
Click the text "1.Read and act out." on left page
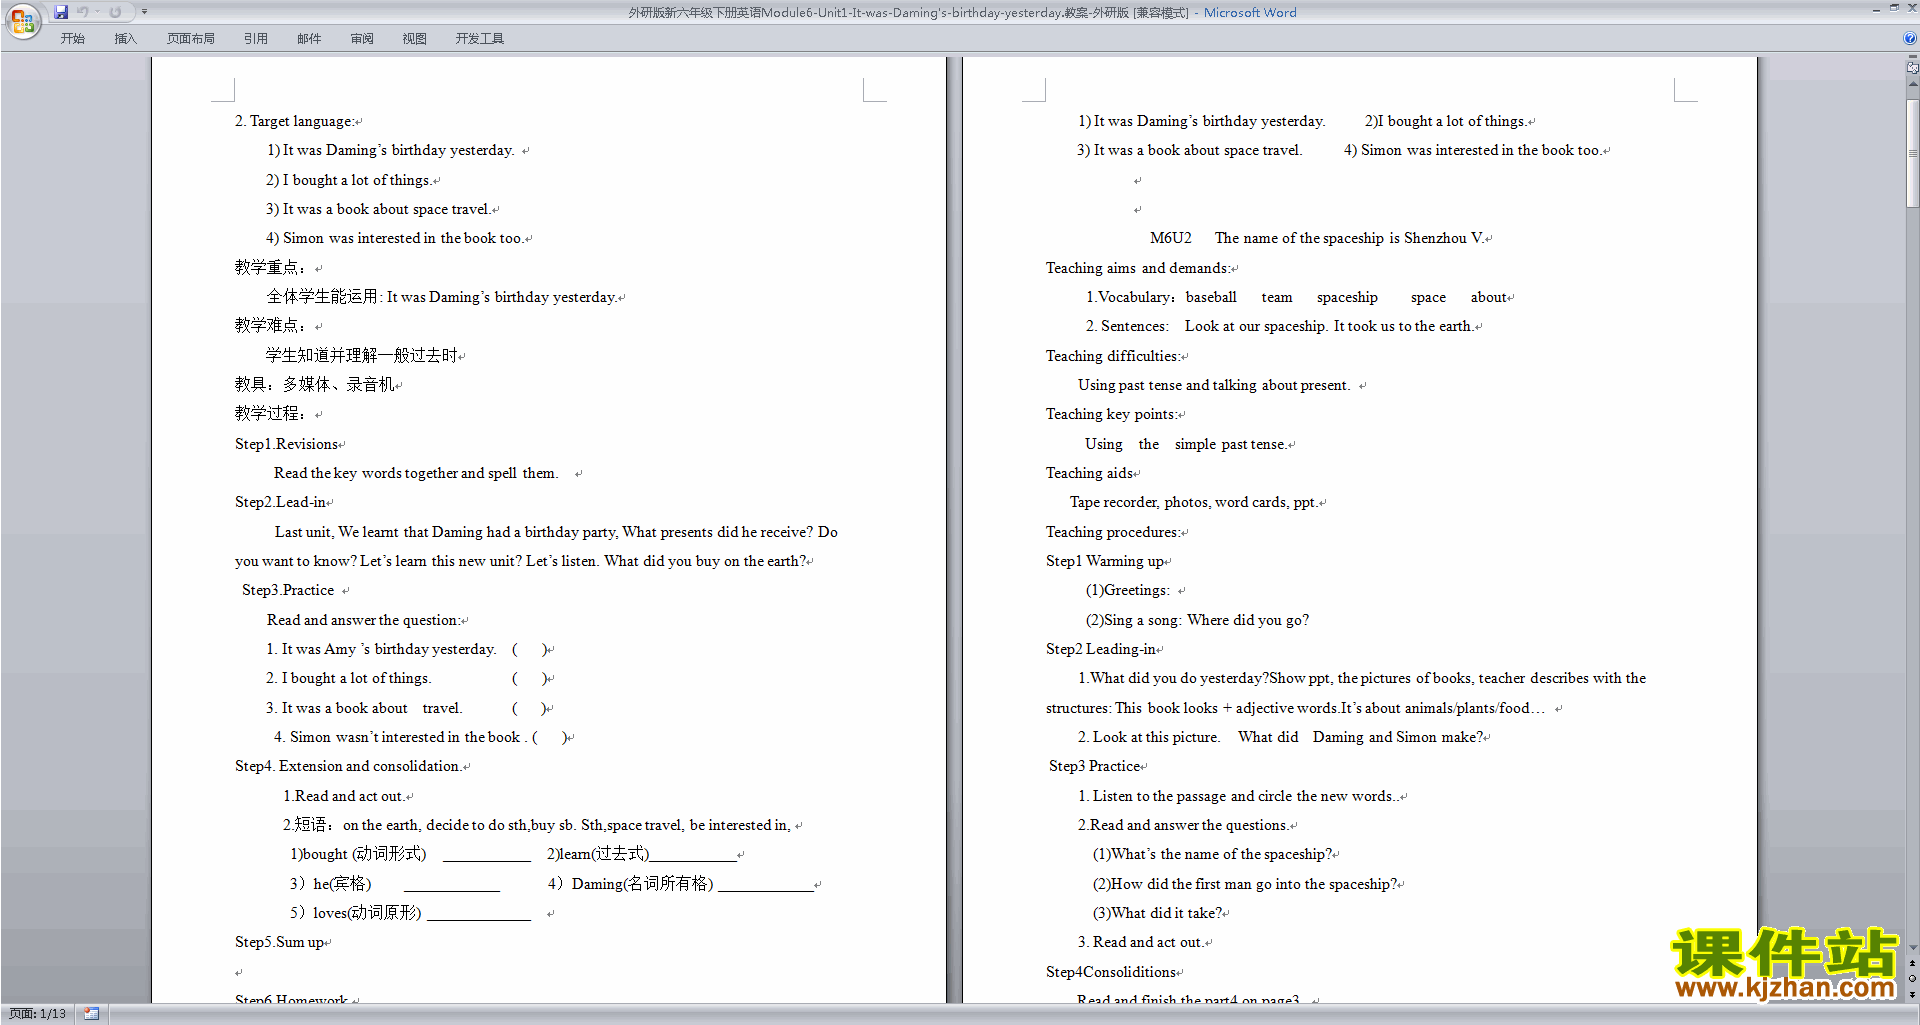point(343,796)
